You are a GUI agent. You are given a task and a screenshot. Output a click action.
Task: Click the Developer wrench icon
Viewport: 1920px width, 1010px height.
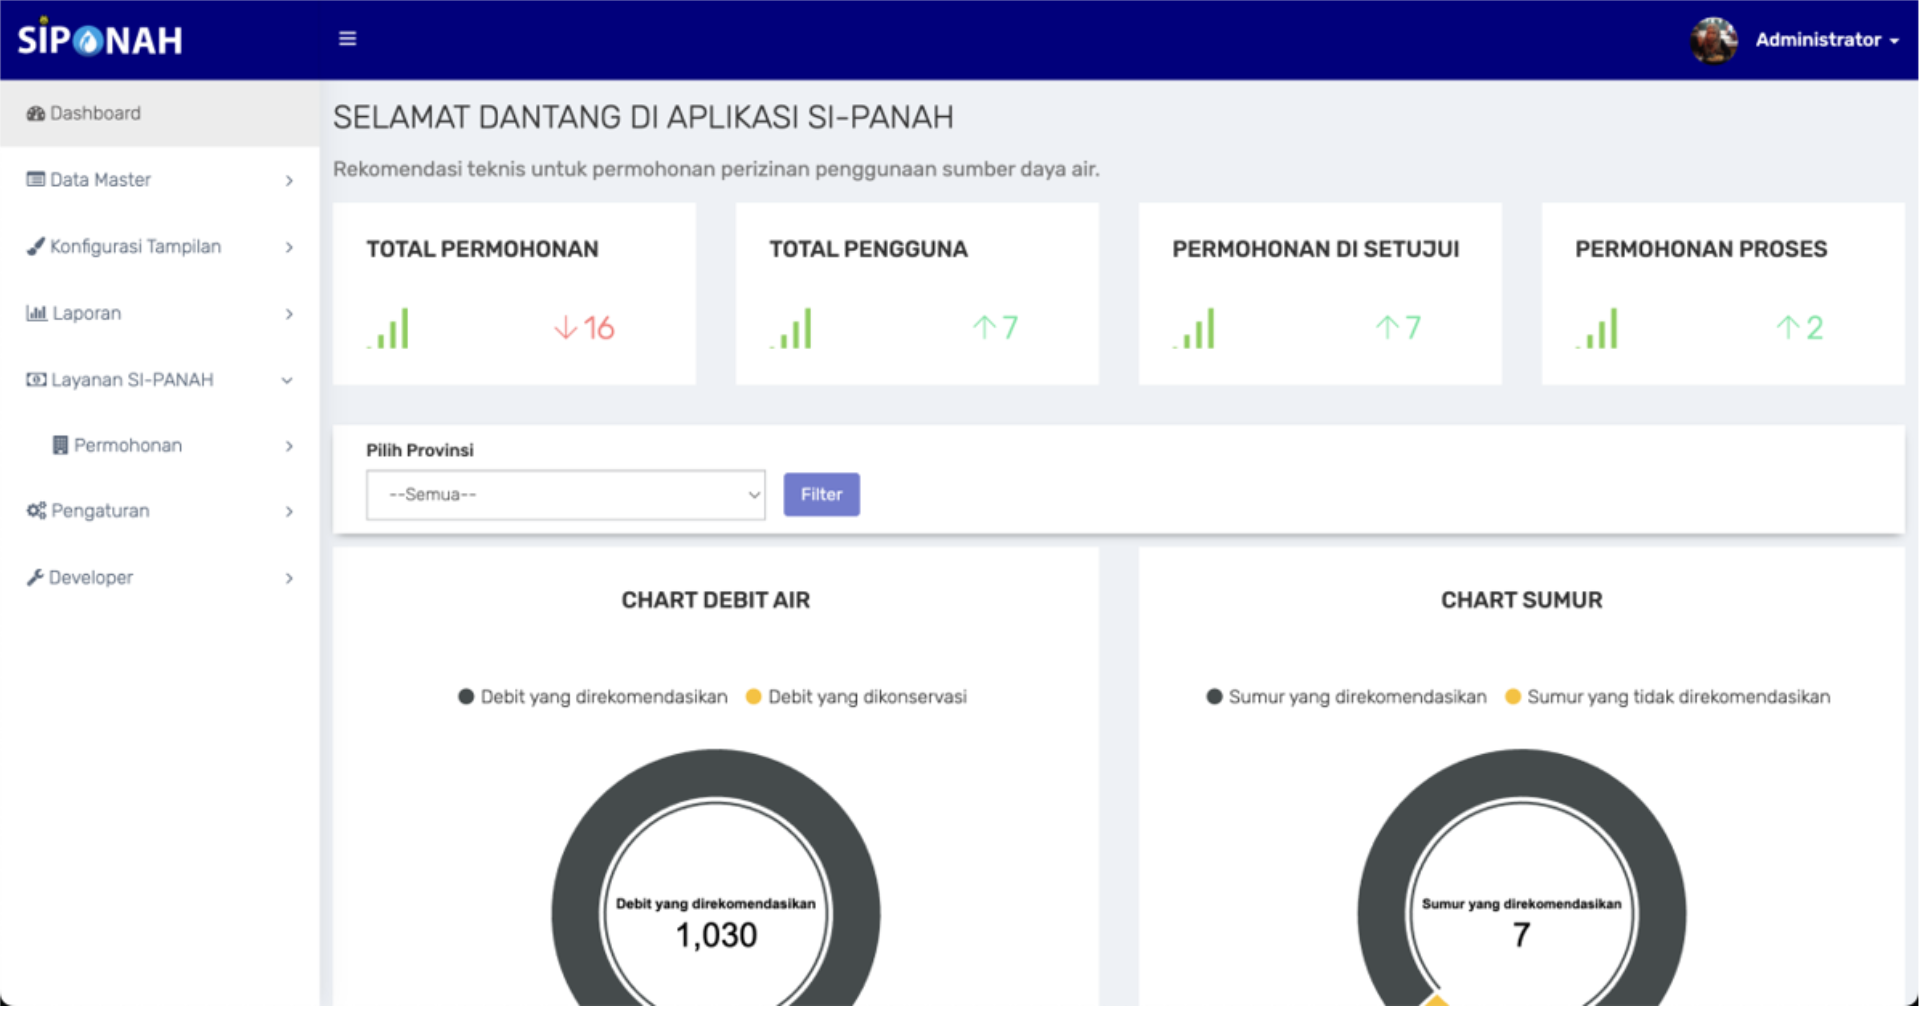(x=36, y=576)
